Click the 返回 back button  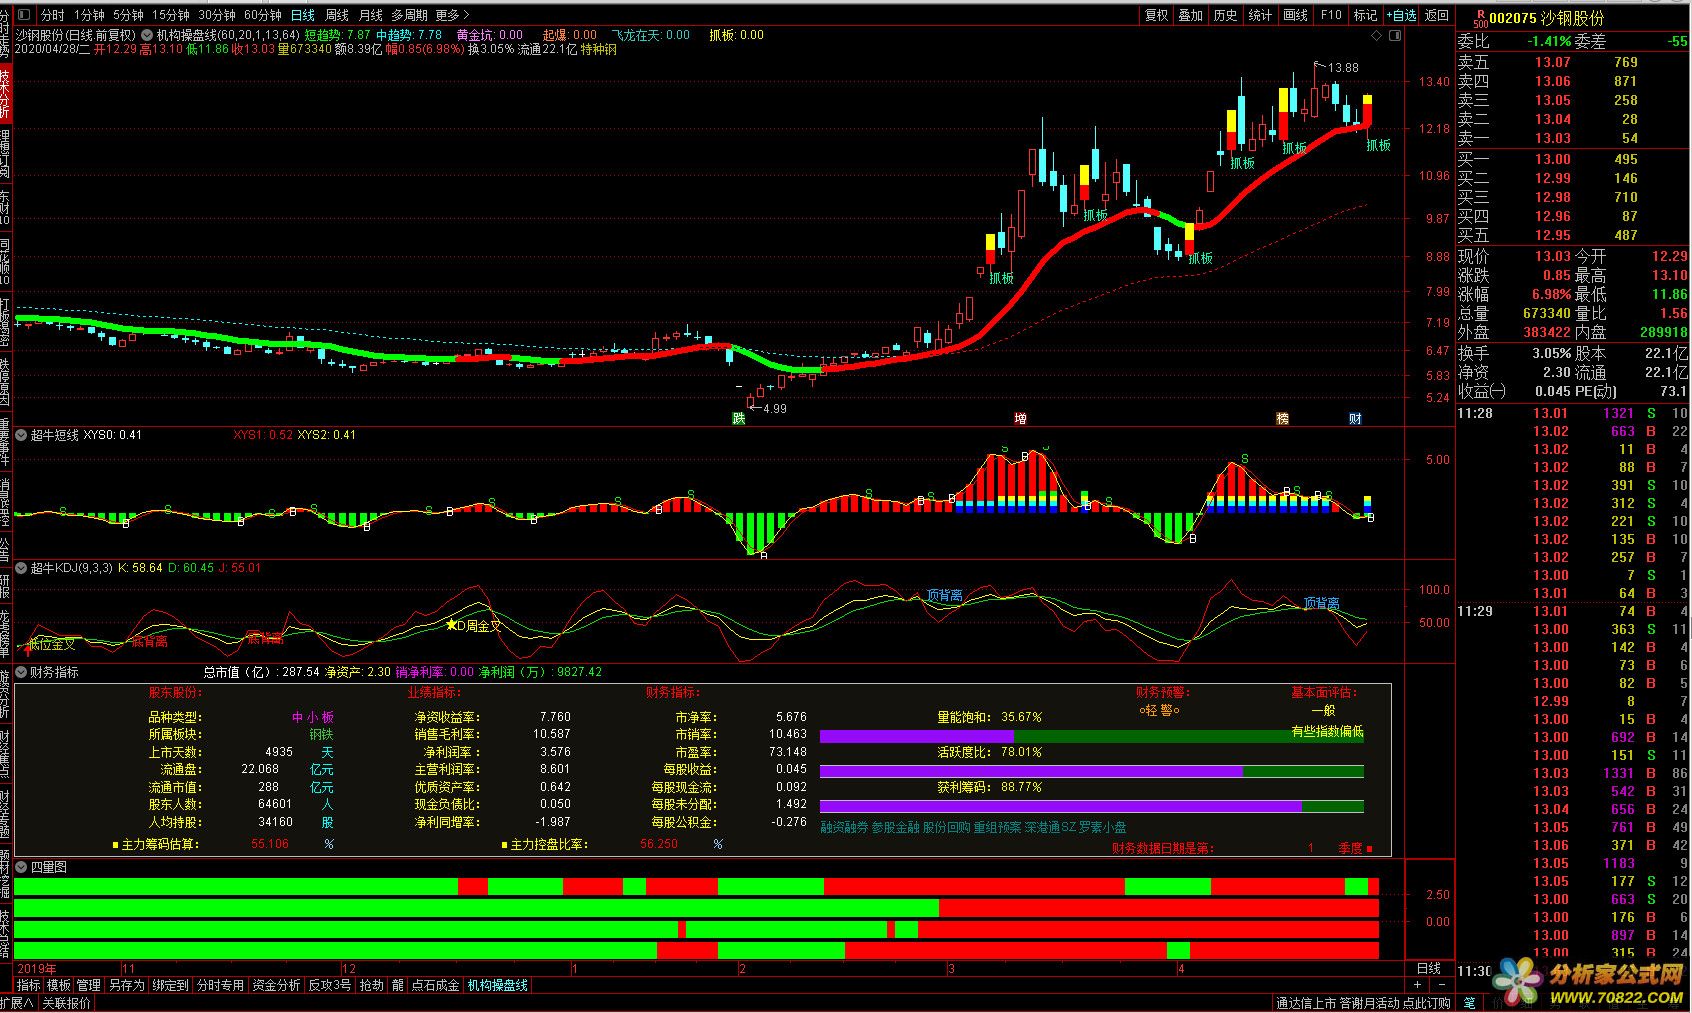click(x=1437, y=15)
